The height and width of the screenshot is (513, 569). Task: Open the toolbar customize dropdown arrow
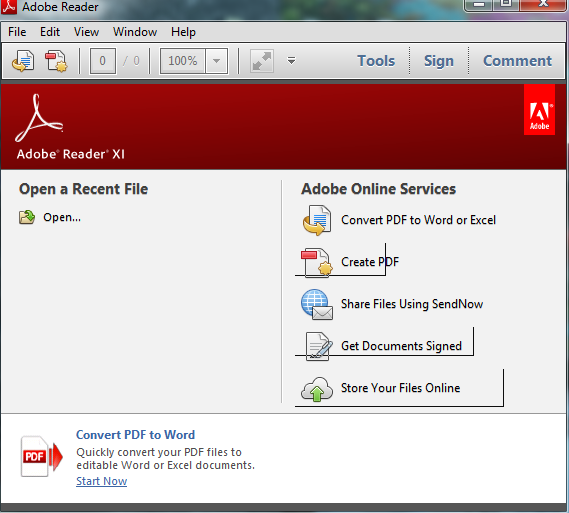(x=291, y=60)
